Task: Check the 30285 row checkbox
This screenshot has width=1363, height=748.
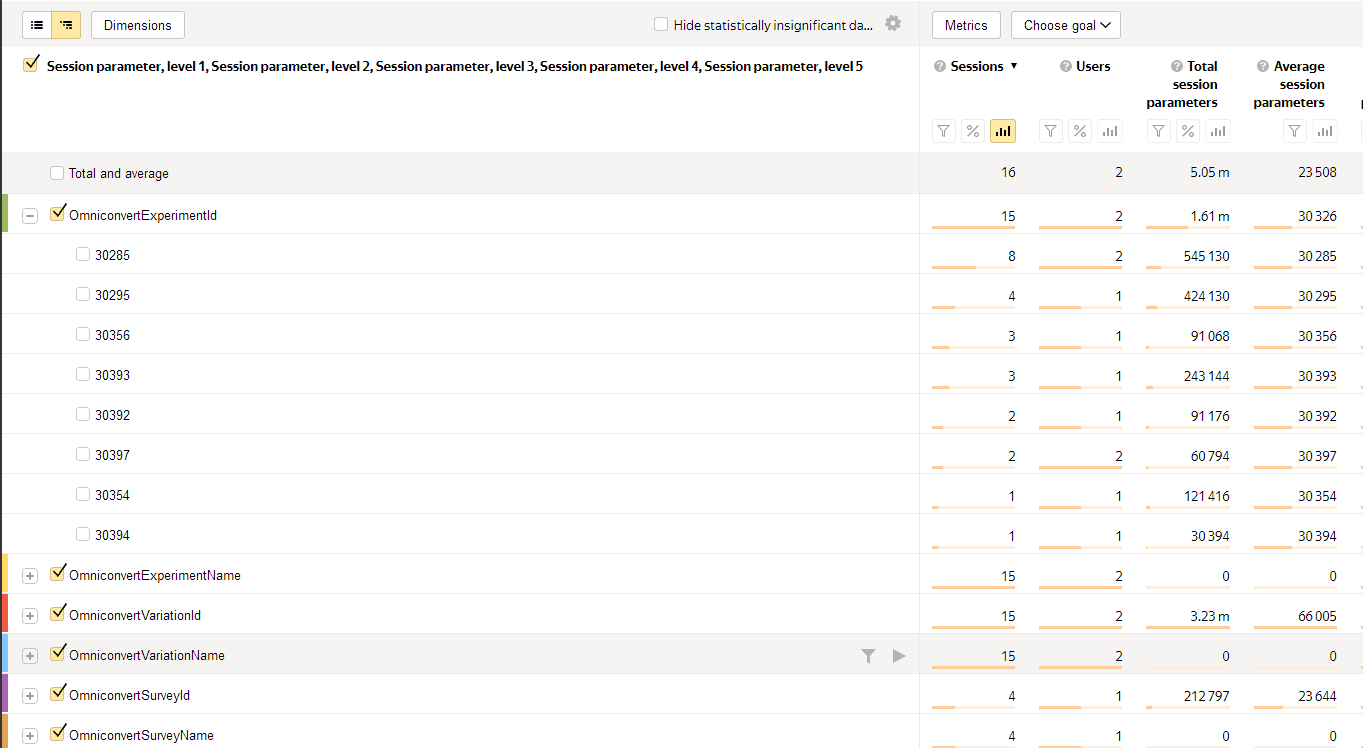Action: [x=83, y=254]
